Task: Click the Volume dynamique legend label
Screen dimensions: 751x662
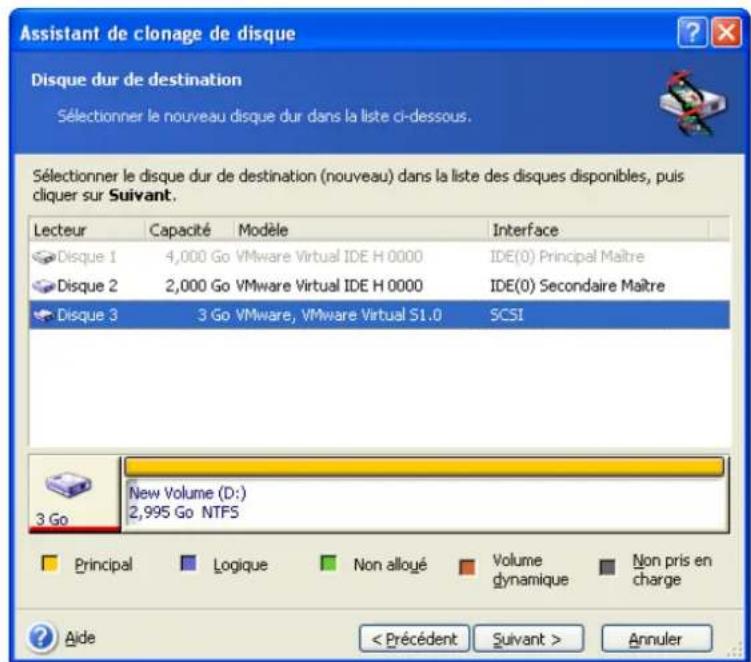Action: 530,570
